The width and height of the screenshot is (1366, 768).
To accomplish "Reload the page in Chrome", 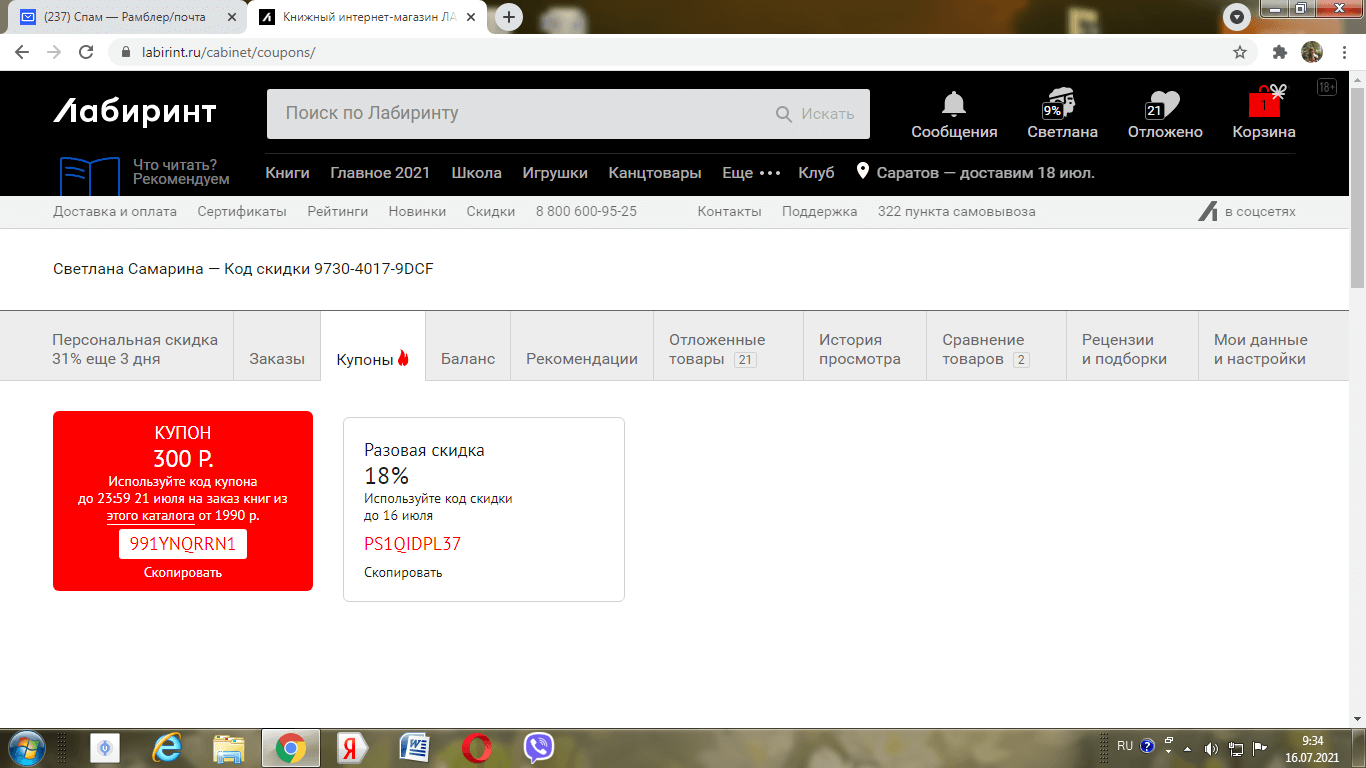I will coord(86,52).
